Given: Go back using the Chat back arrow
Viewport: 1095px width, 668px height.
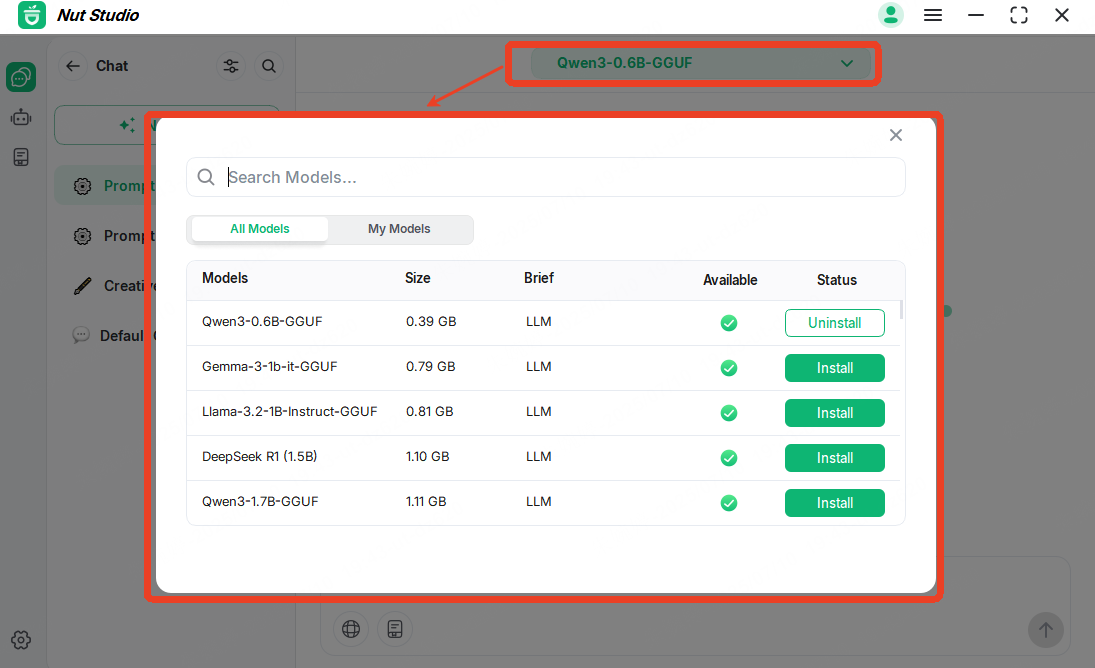Looking at the screenshot, I should (x=73, y=66).
